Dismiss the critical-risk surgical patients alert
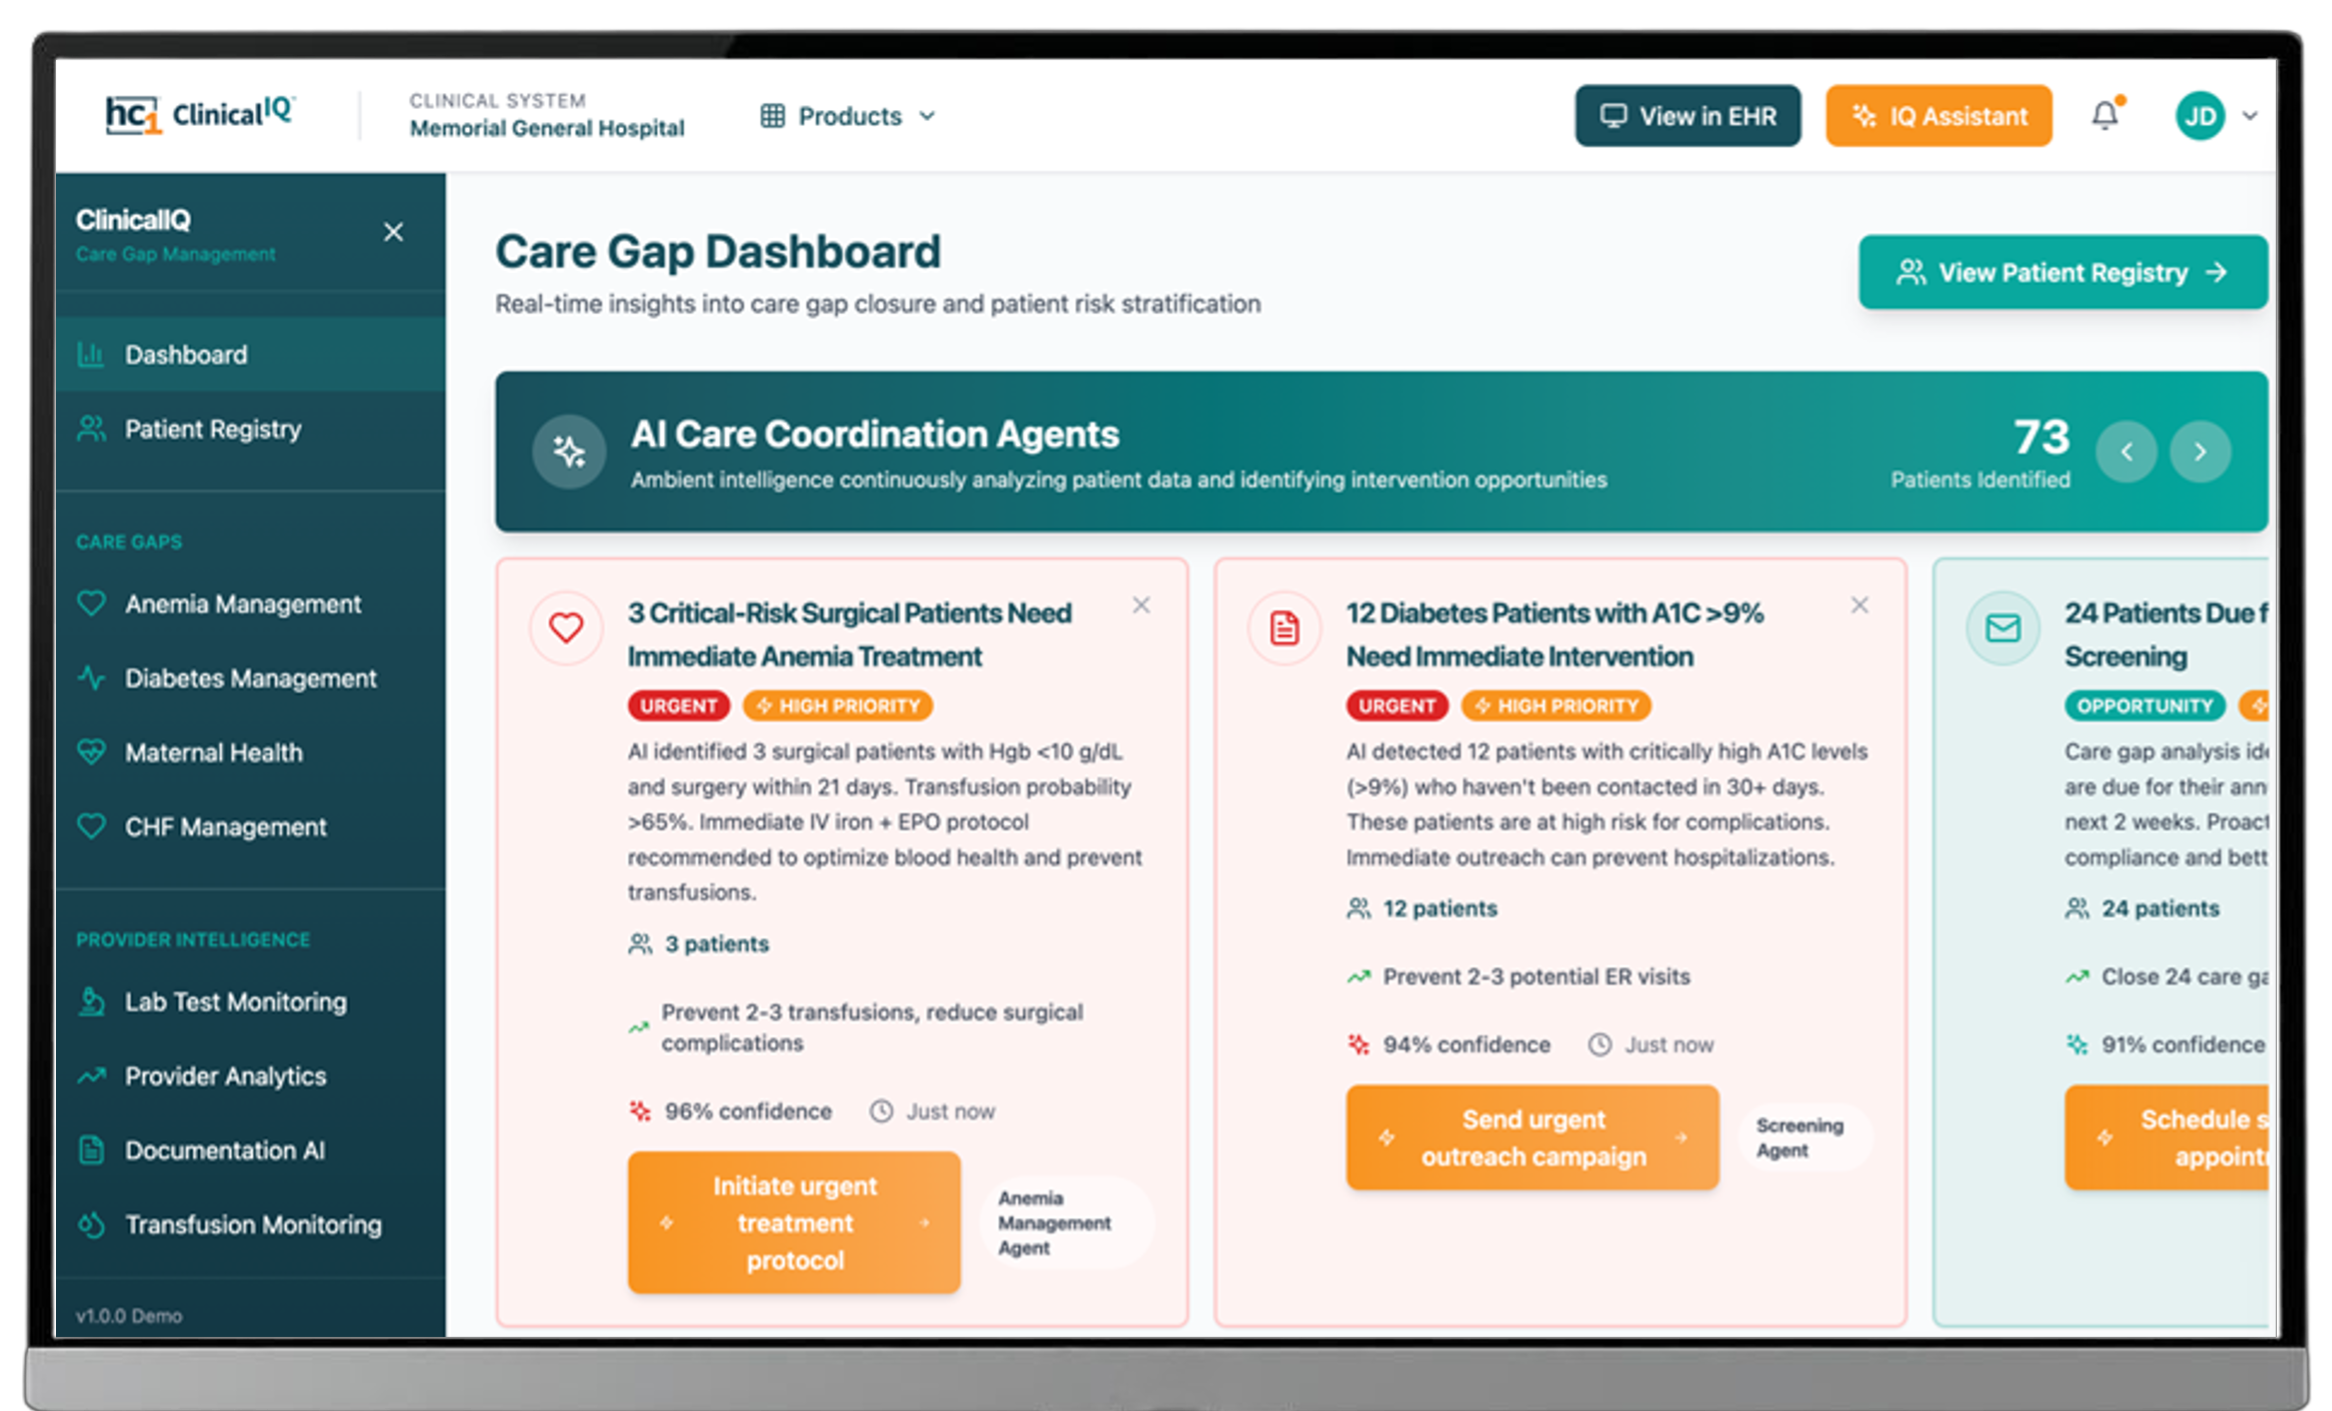2332x1411 pixels. pyautogui.click(x=1142, y=605)
